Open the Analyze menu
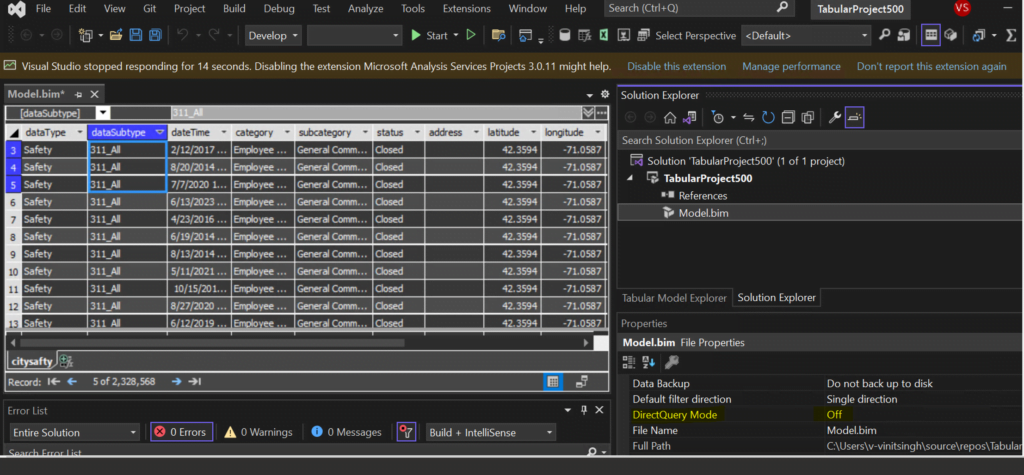 365,8
